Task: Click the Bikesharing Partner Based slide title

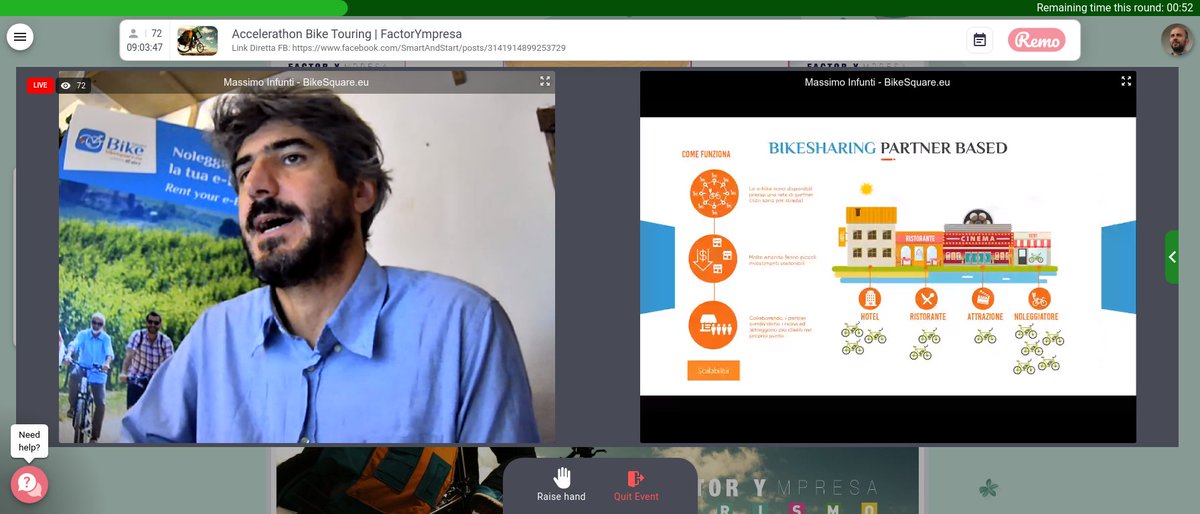Action: (x=887, y=148)
